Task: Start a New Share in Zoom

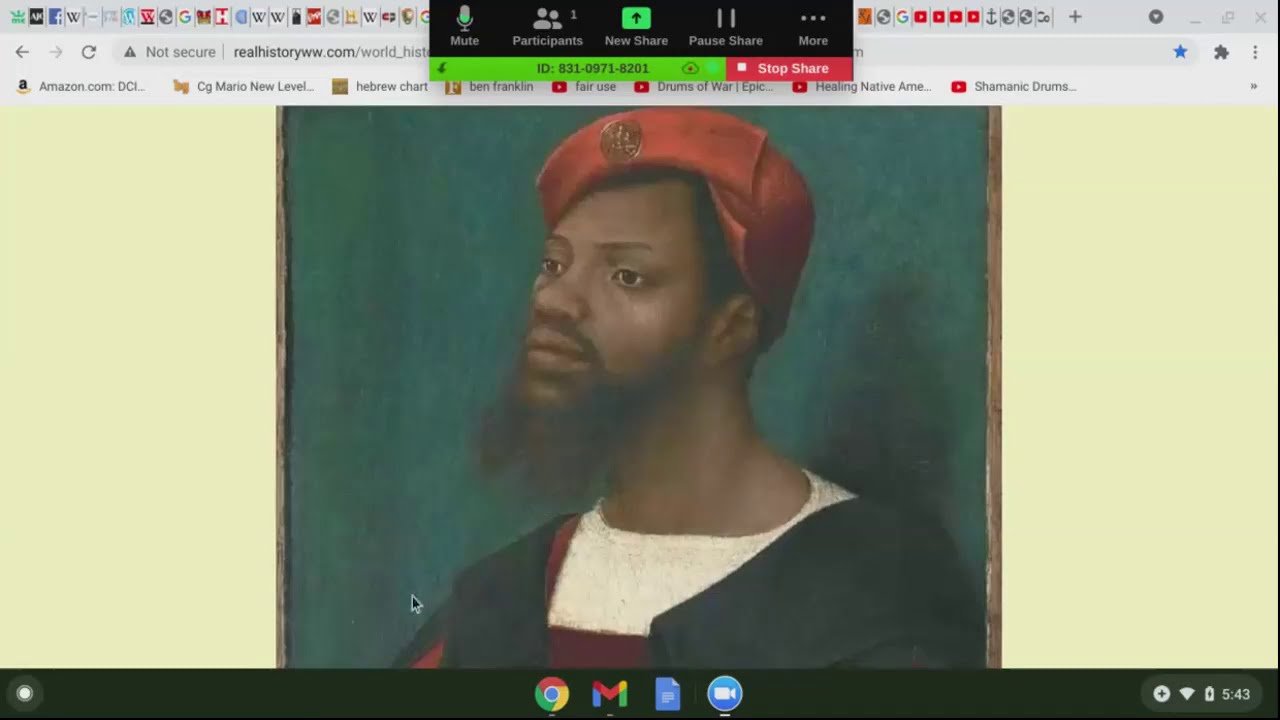Action: pyautogui.click(x=636, y=27)
